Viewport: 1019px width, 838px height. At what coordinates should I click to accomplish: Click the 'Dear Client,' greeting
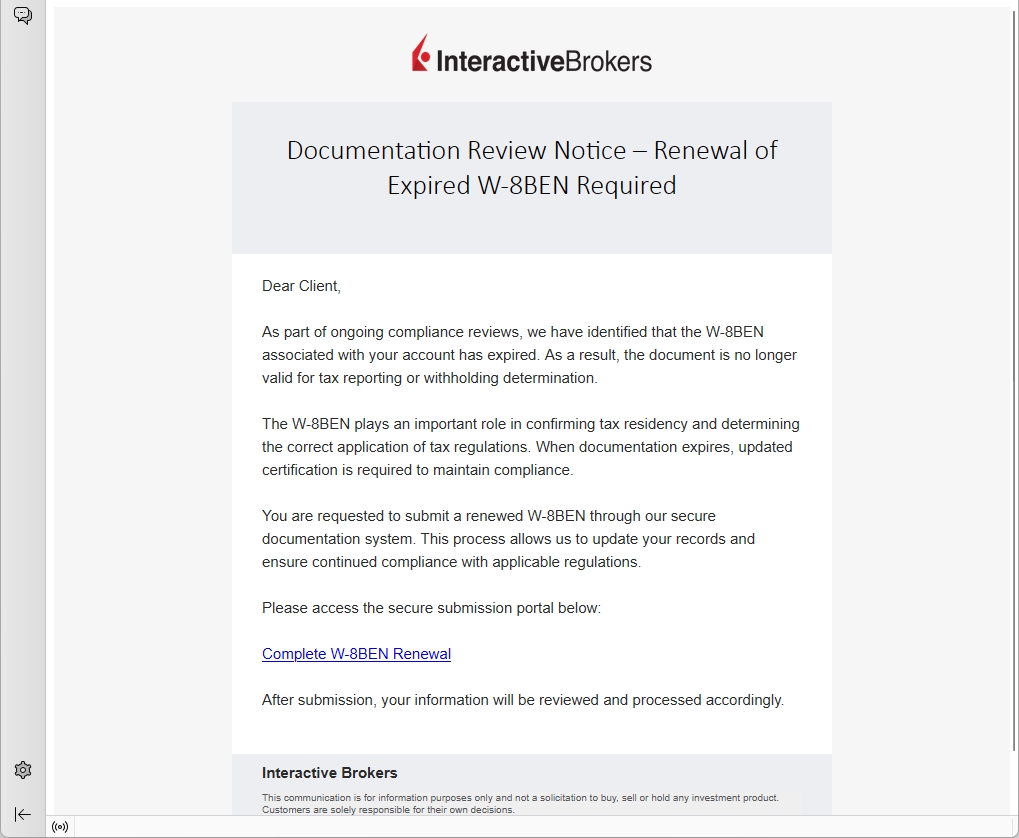tap(301, 286)
